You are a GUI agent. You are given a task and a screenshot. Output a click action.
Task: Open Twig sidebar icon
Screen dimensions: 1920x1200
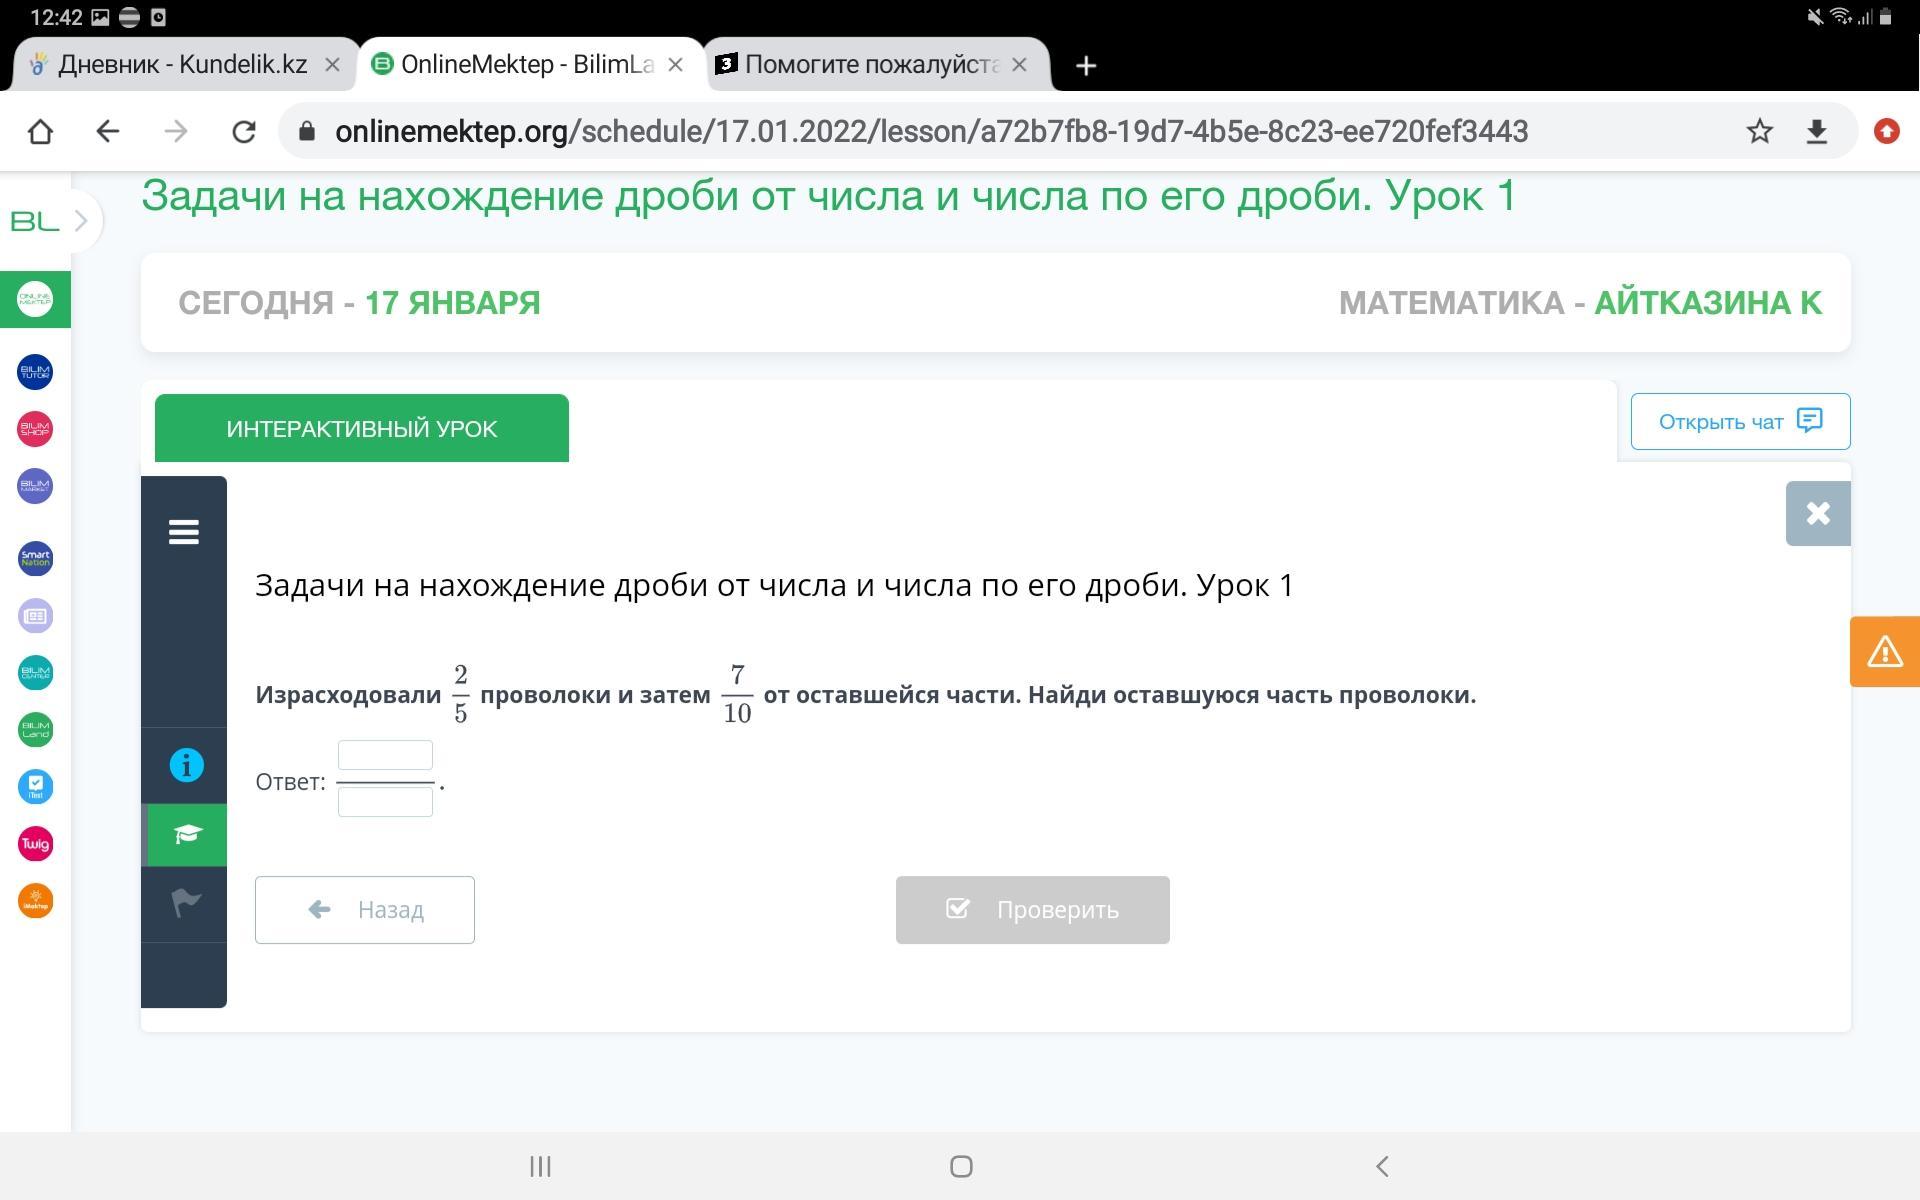click(x=35, y=844)
